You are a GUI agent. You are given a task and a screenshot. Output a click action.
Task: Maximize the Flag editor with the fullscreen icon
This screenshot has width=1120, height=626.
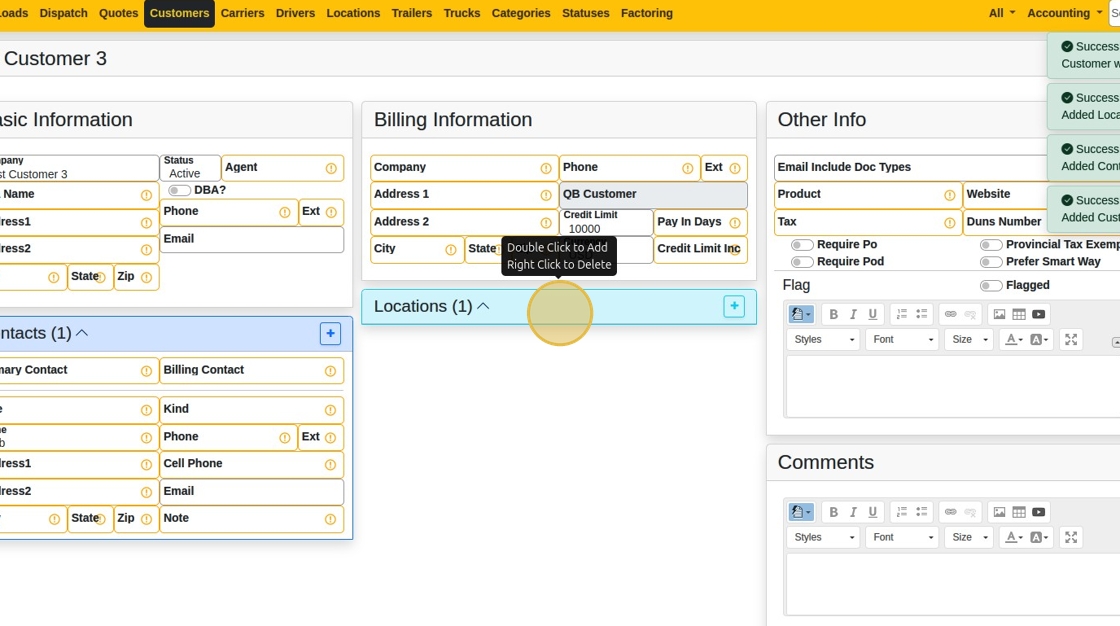pos(1071,339)
